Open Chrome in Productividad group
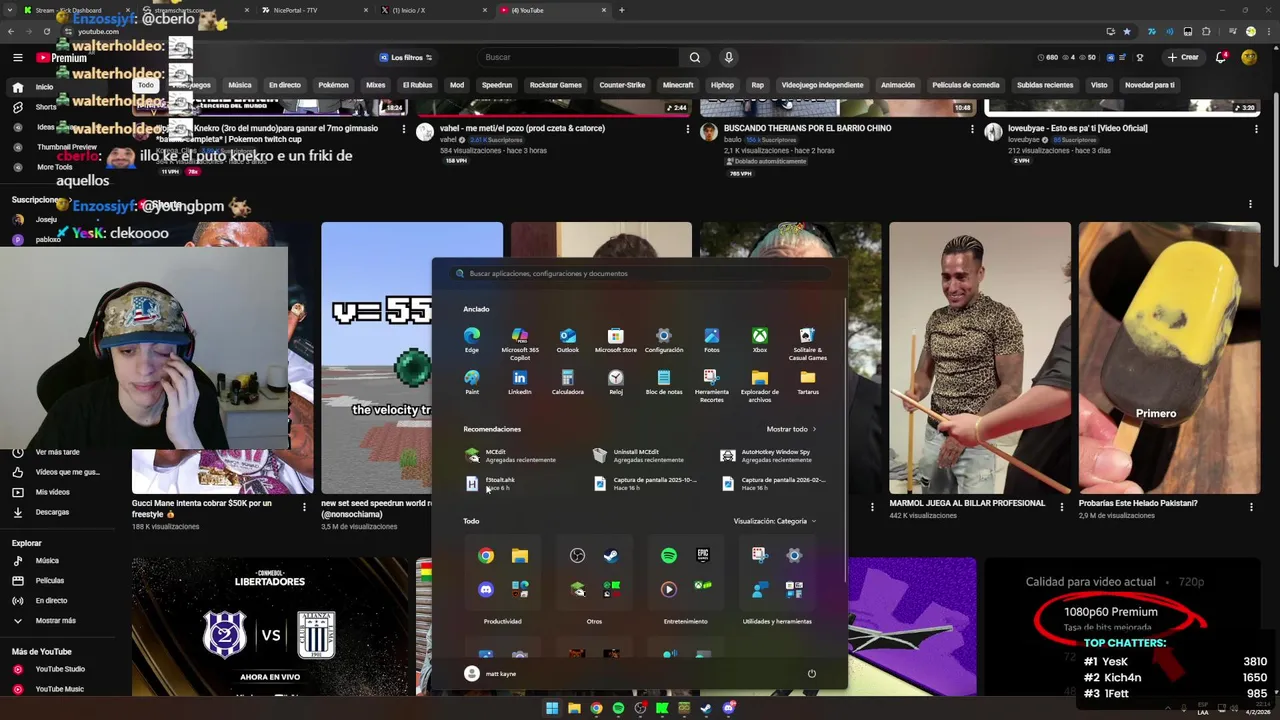Image resolution: width=1280 pixels, height=720 pixels. pyautogui.click(x=486, y=556)
